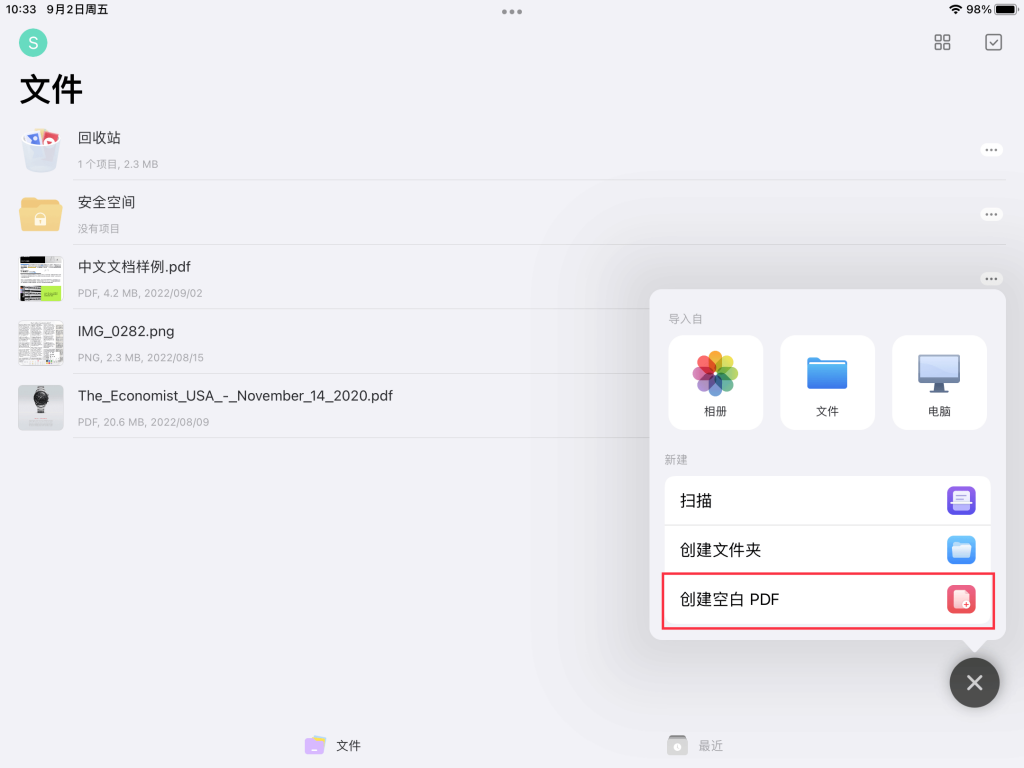Expand more options for 回收站

tap(991, 150)
